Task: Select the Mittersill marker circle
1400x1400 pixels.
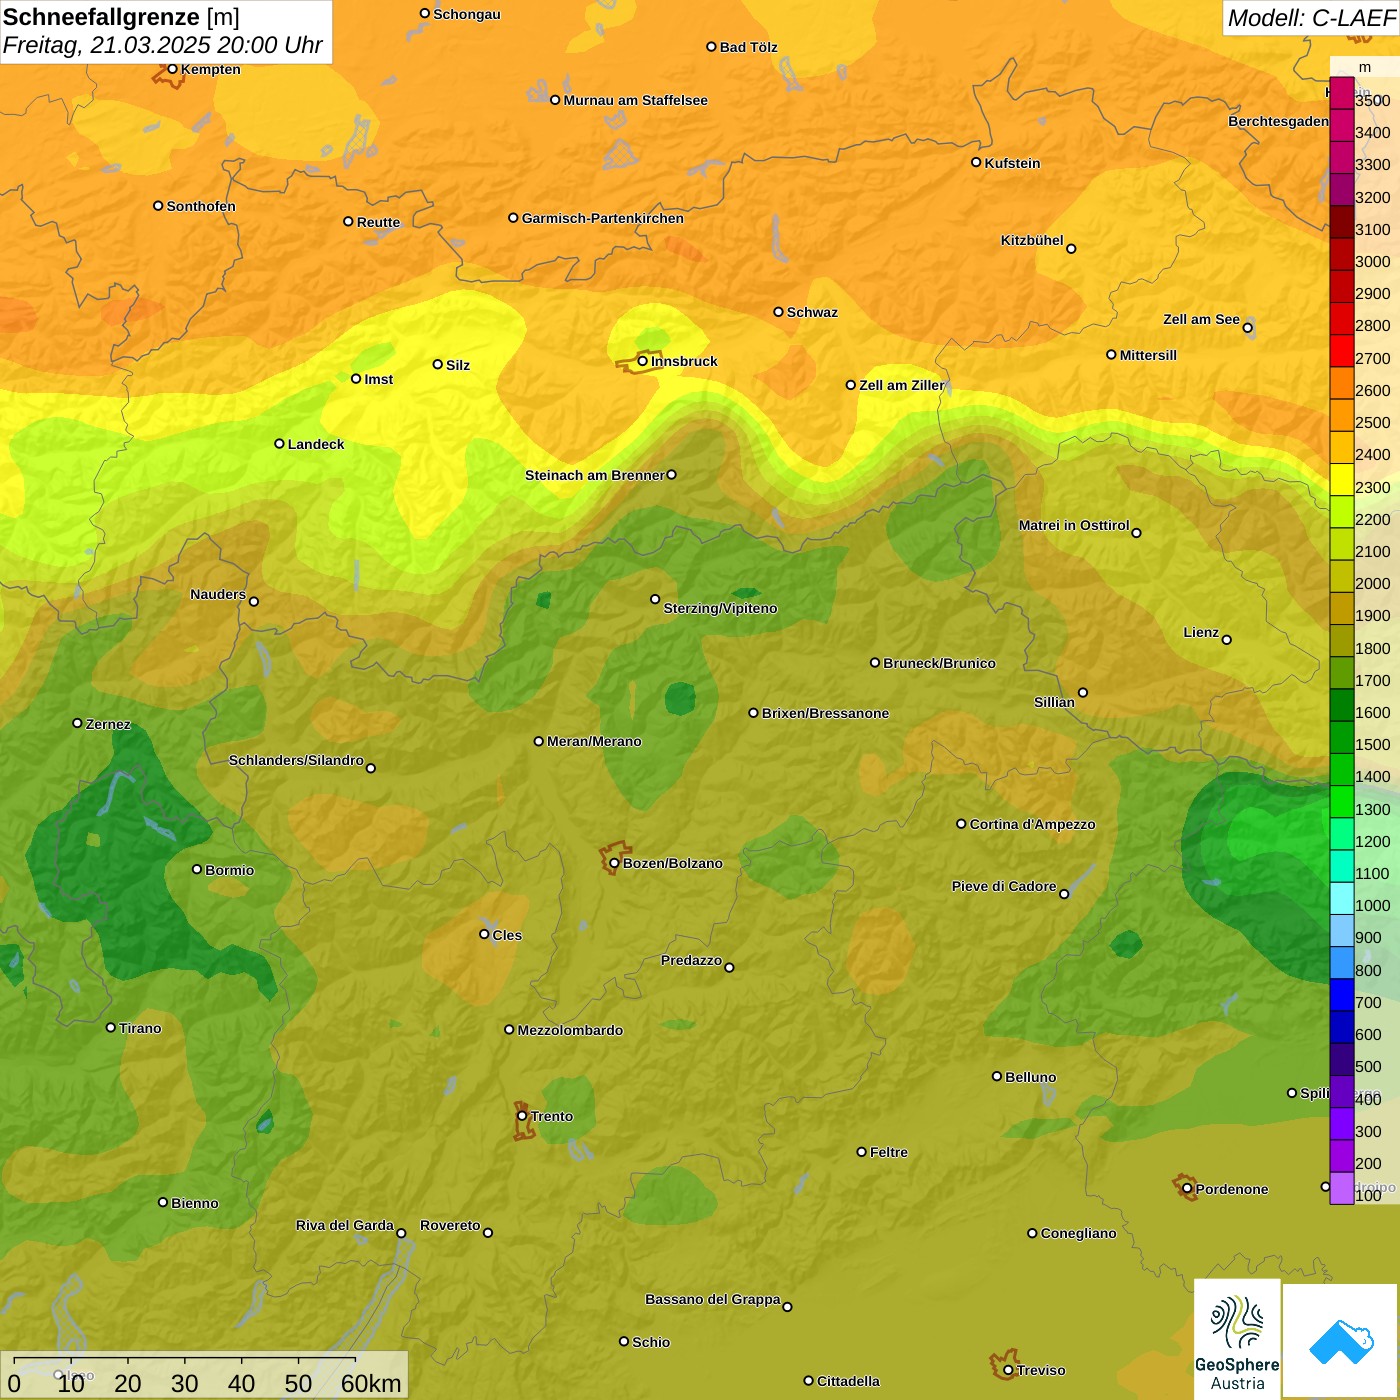Action: 1111,354
